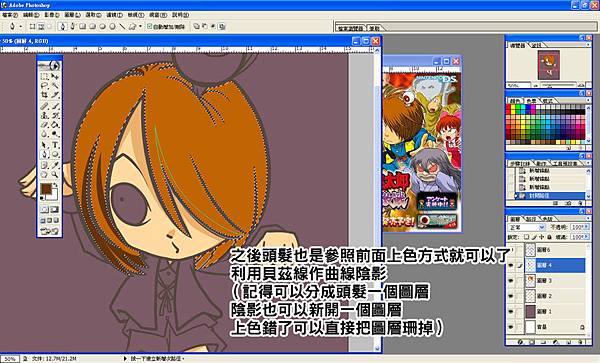Toggle the Auto Add/Delete checkbox
The height and width of the screenshot is (363, 600).
point(150,26)
